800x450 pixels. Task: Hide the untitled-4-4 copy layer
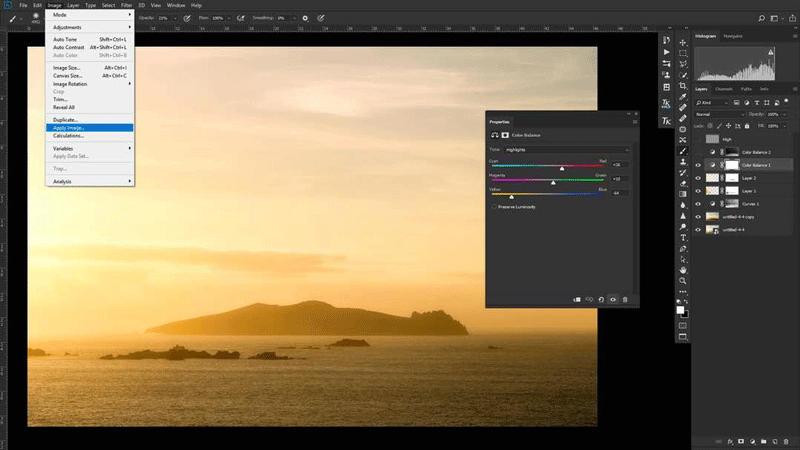point(698,217)
